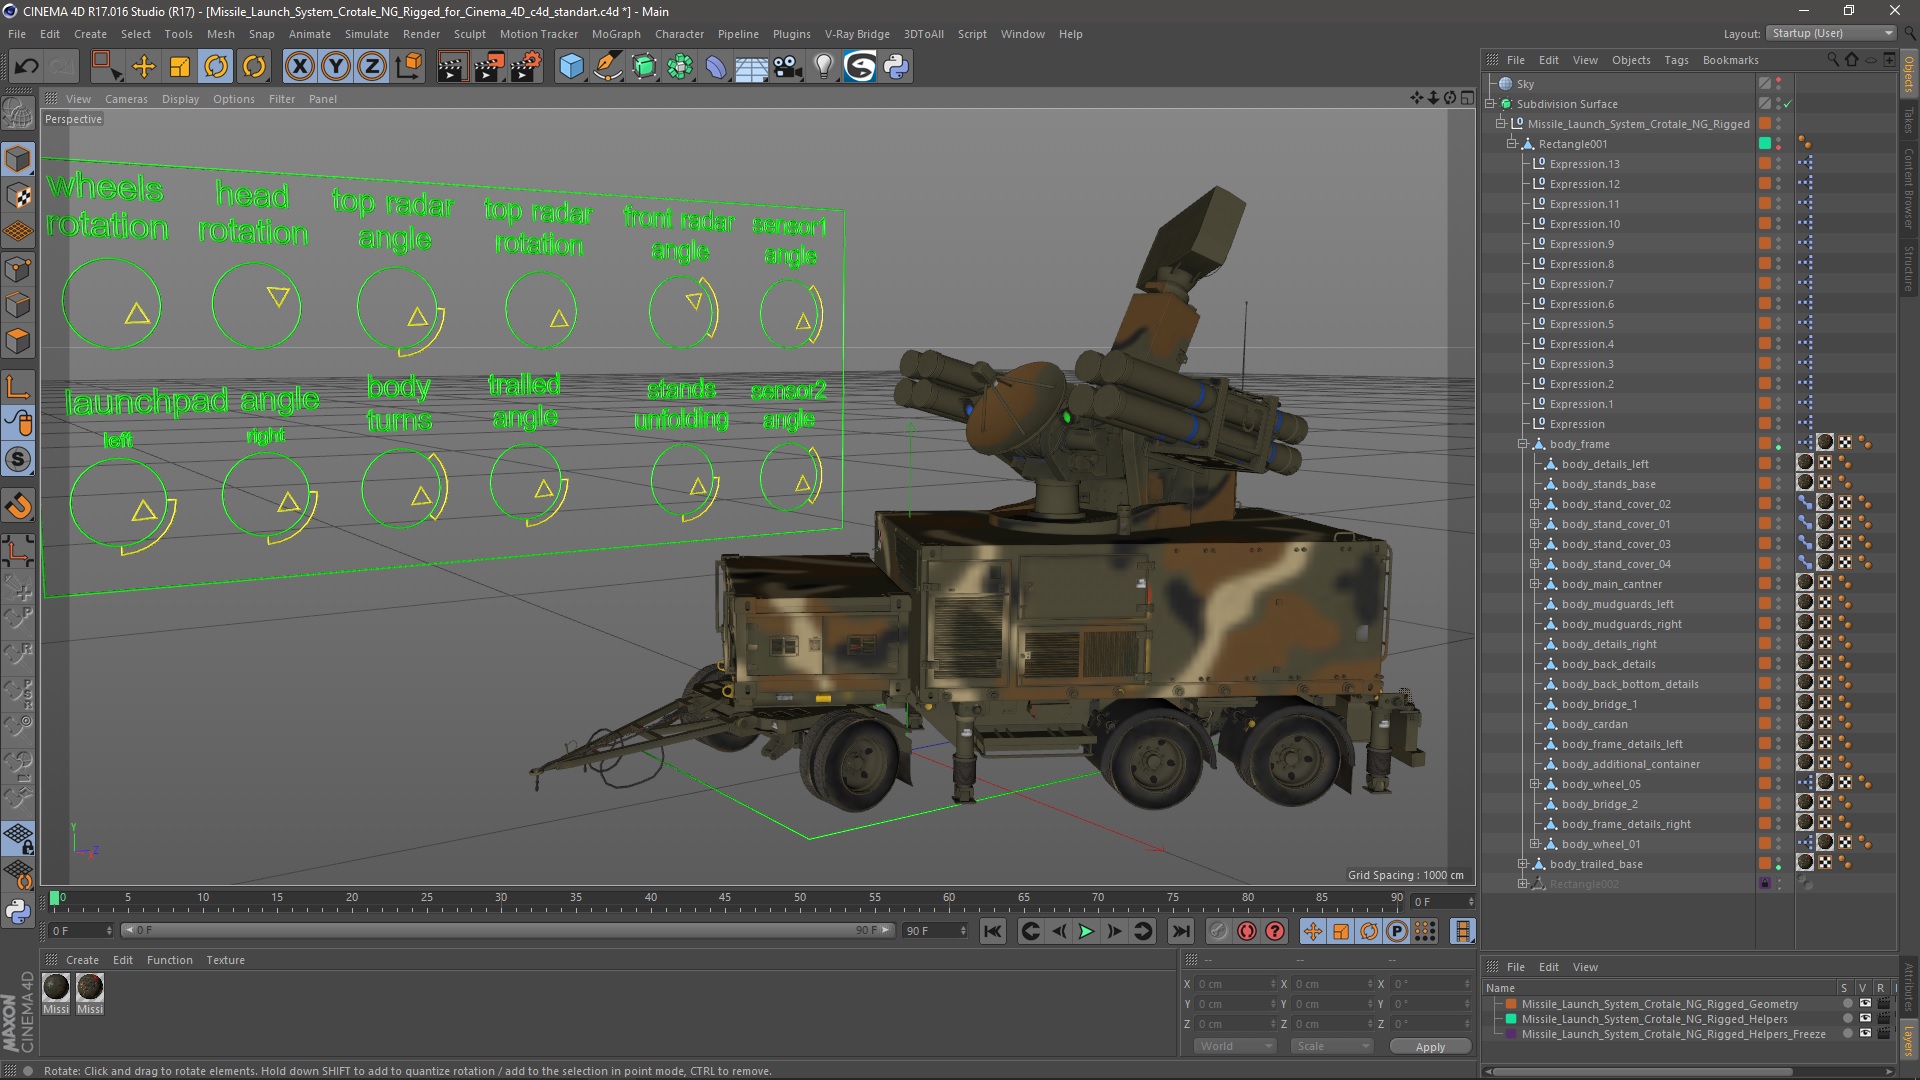Expand body_trailed_base node

pos(1522,864)
